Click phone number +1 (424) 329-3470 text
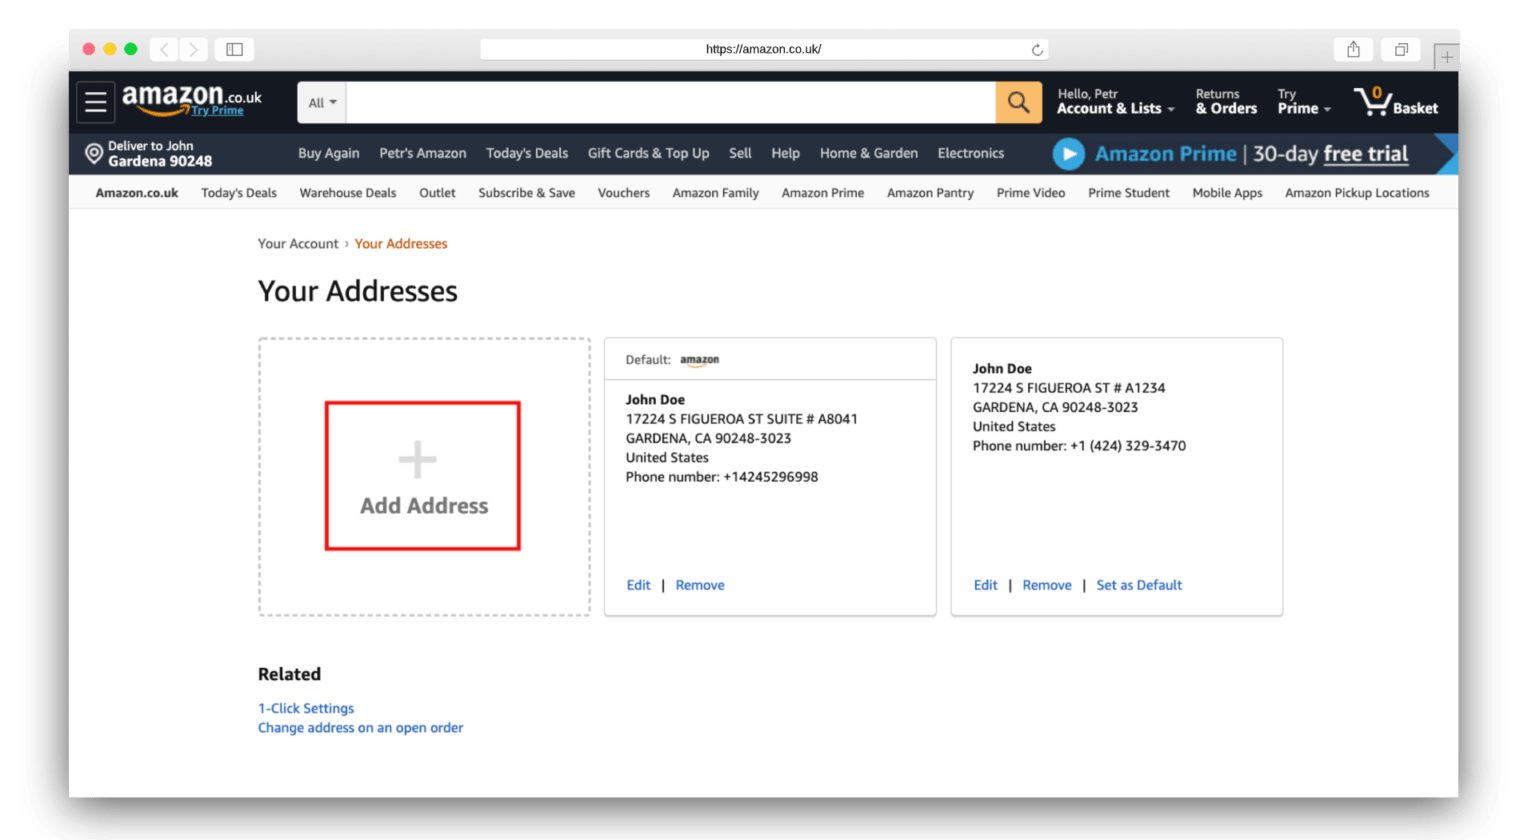 [x=1128, y=446]
